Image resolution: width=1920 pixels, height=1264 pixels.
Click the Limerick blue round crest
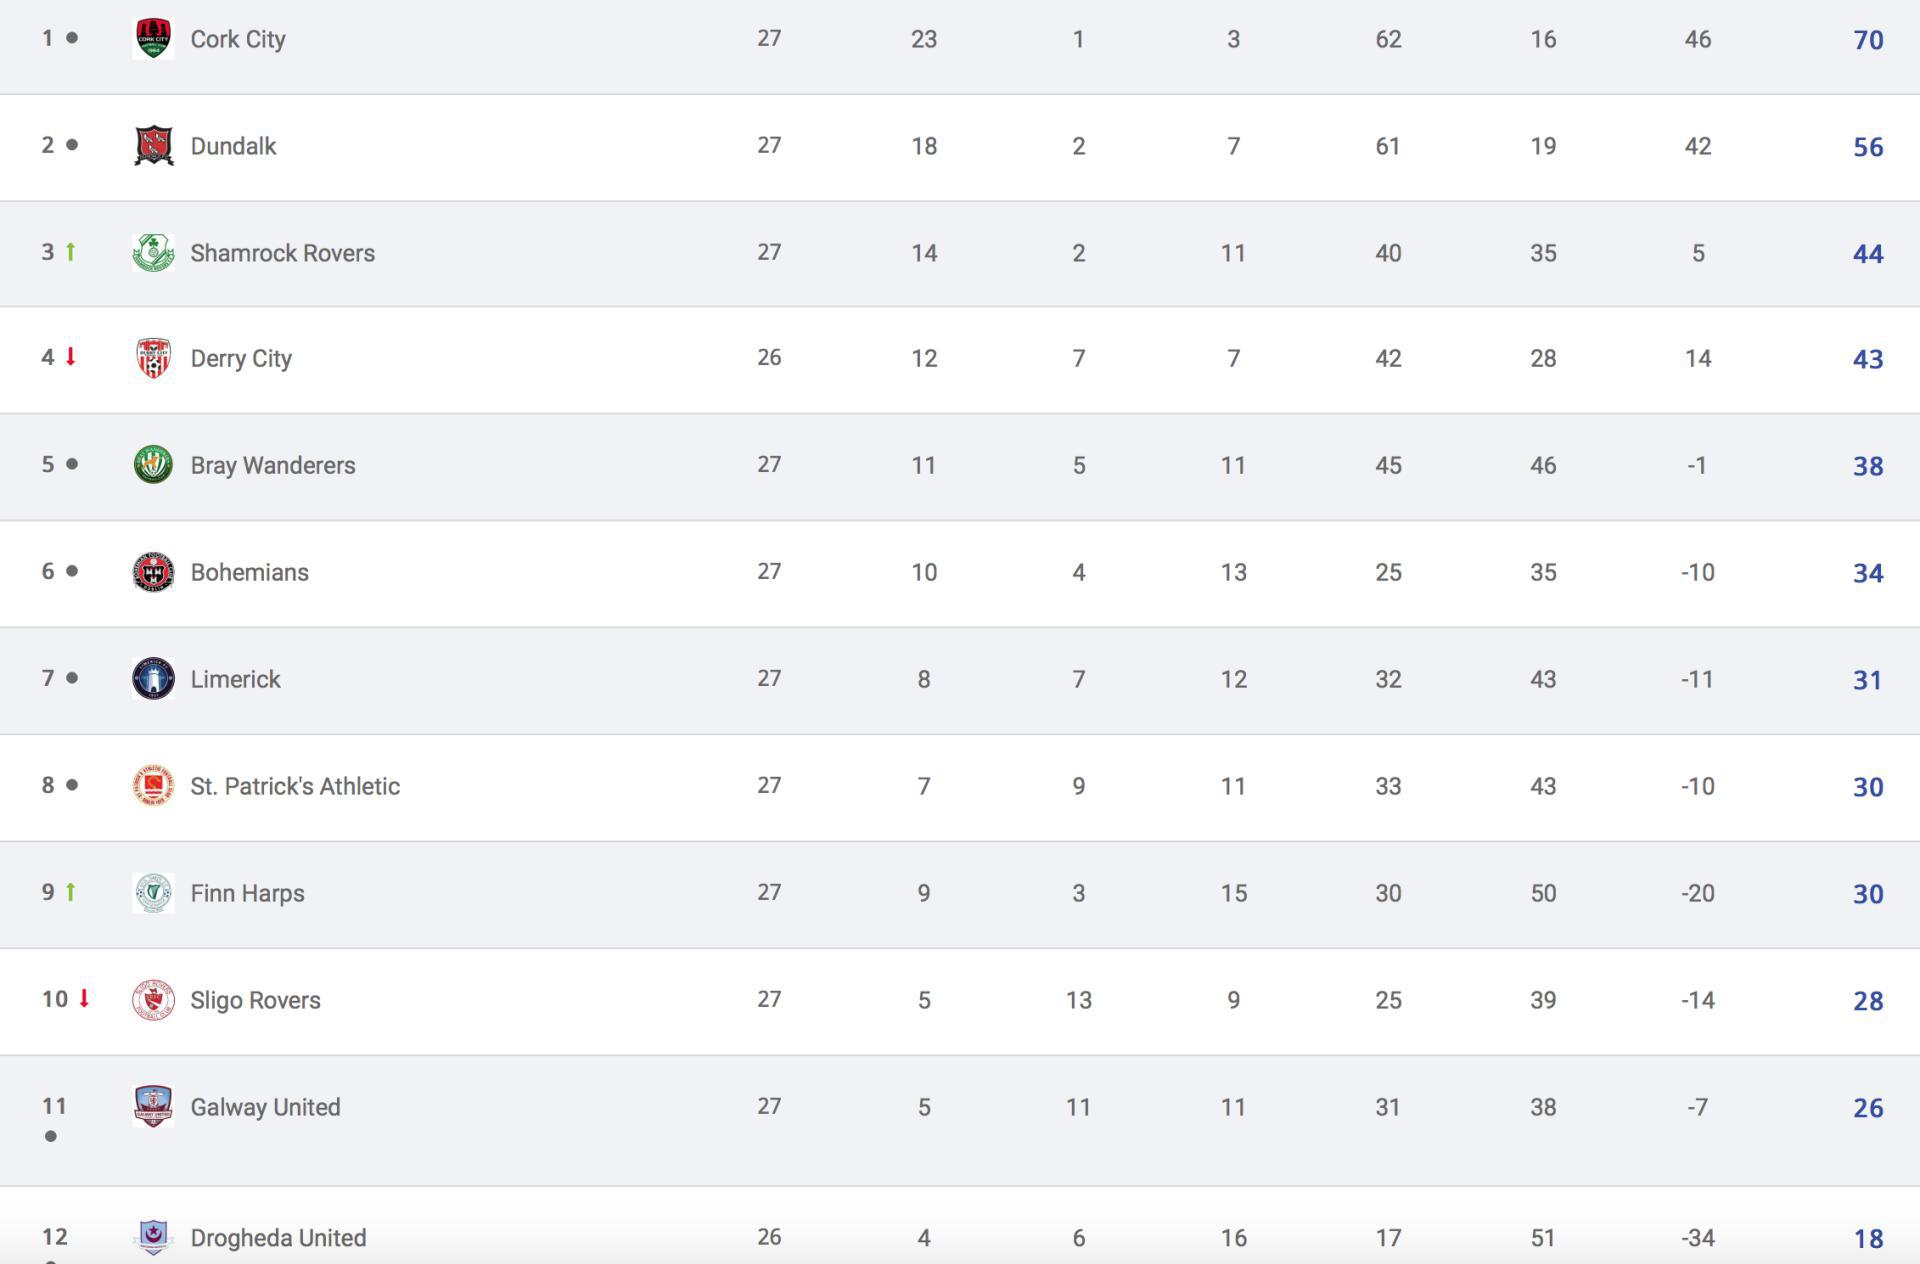[153, 679]
